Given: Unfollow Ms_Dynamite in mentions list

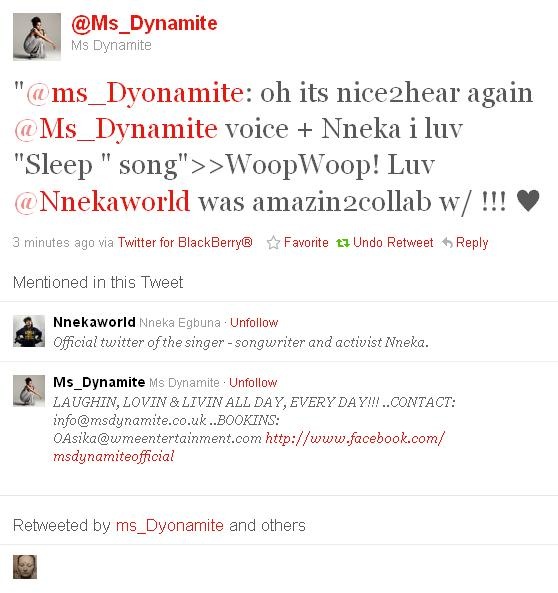Looking at the screenshot, I should 253,382.
